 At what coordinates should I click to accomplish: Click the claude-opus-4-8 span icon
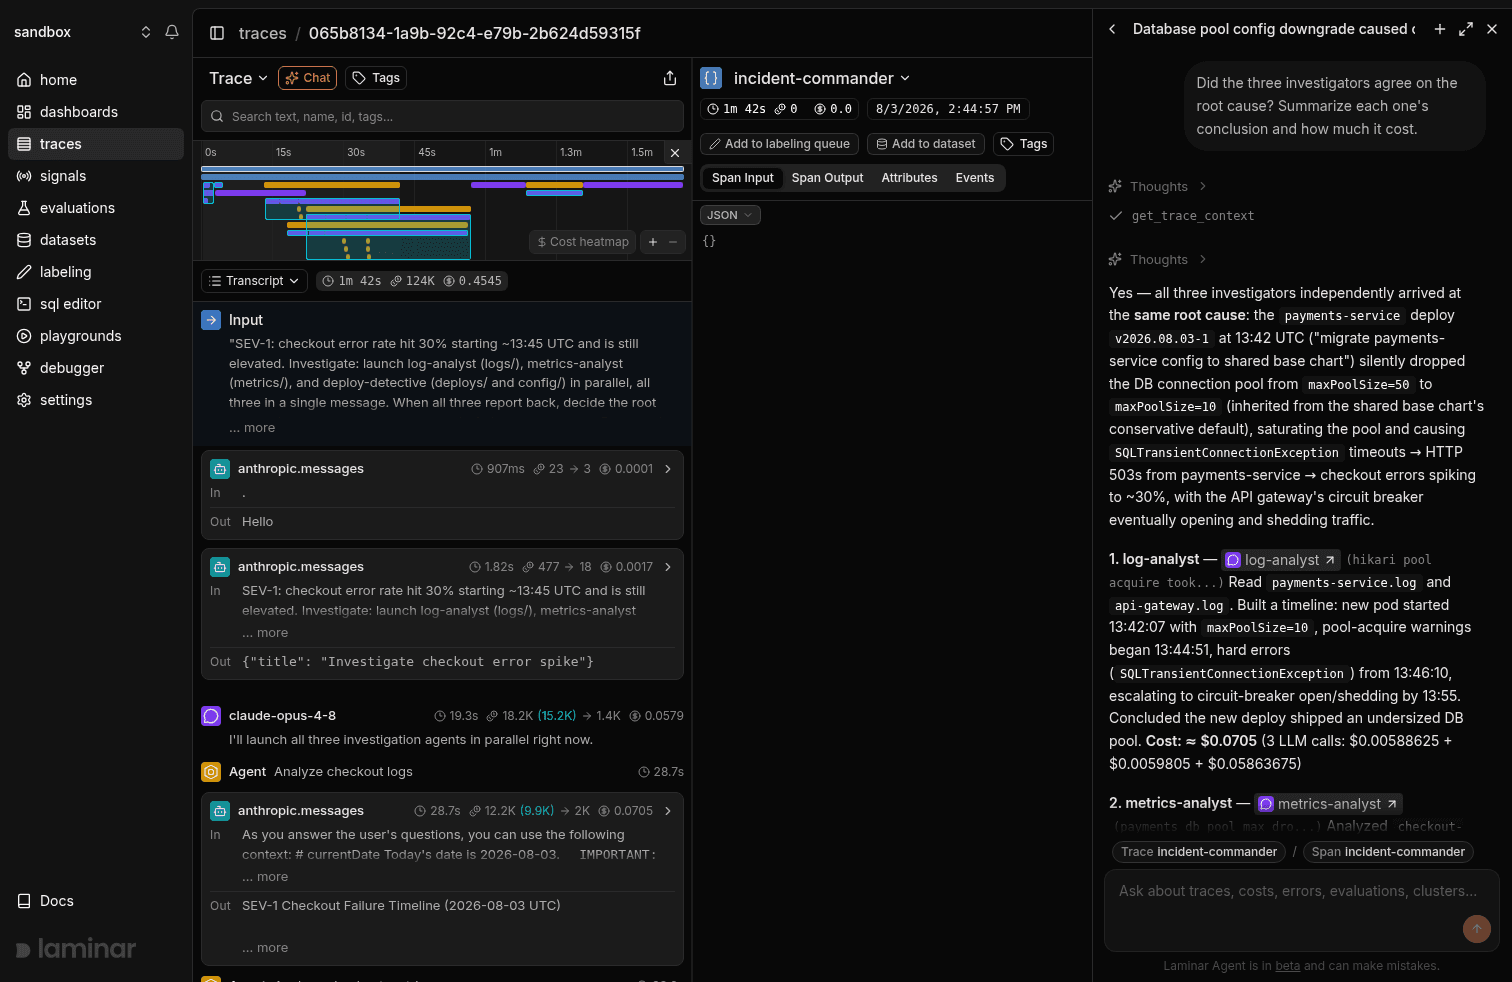211,716
